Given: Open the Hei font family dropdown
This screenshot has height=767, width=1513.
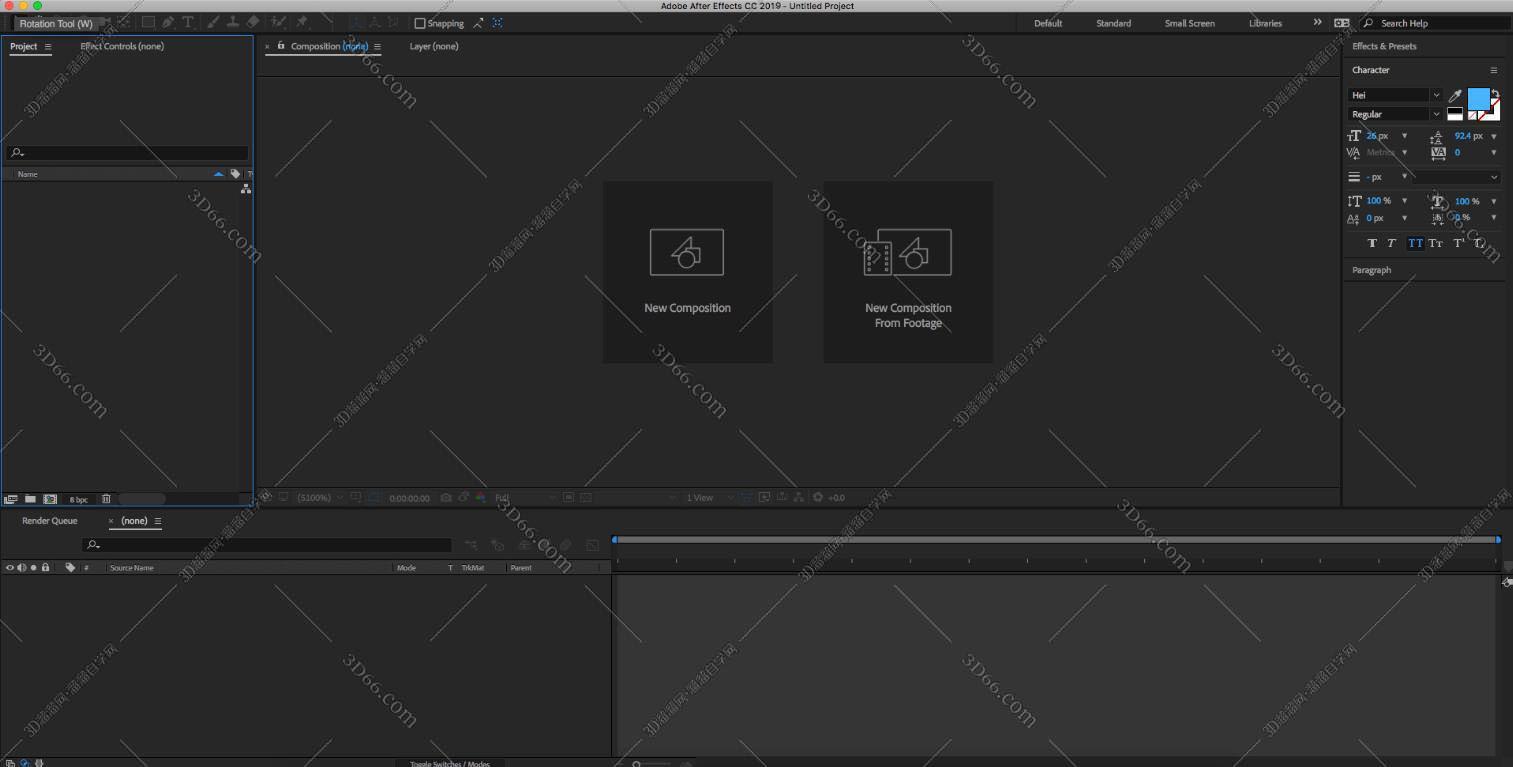Looking at the screenshot, I should pos(1395,95).
